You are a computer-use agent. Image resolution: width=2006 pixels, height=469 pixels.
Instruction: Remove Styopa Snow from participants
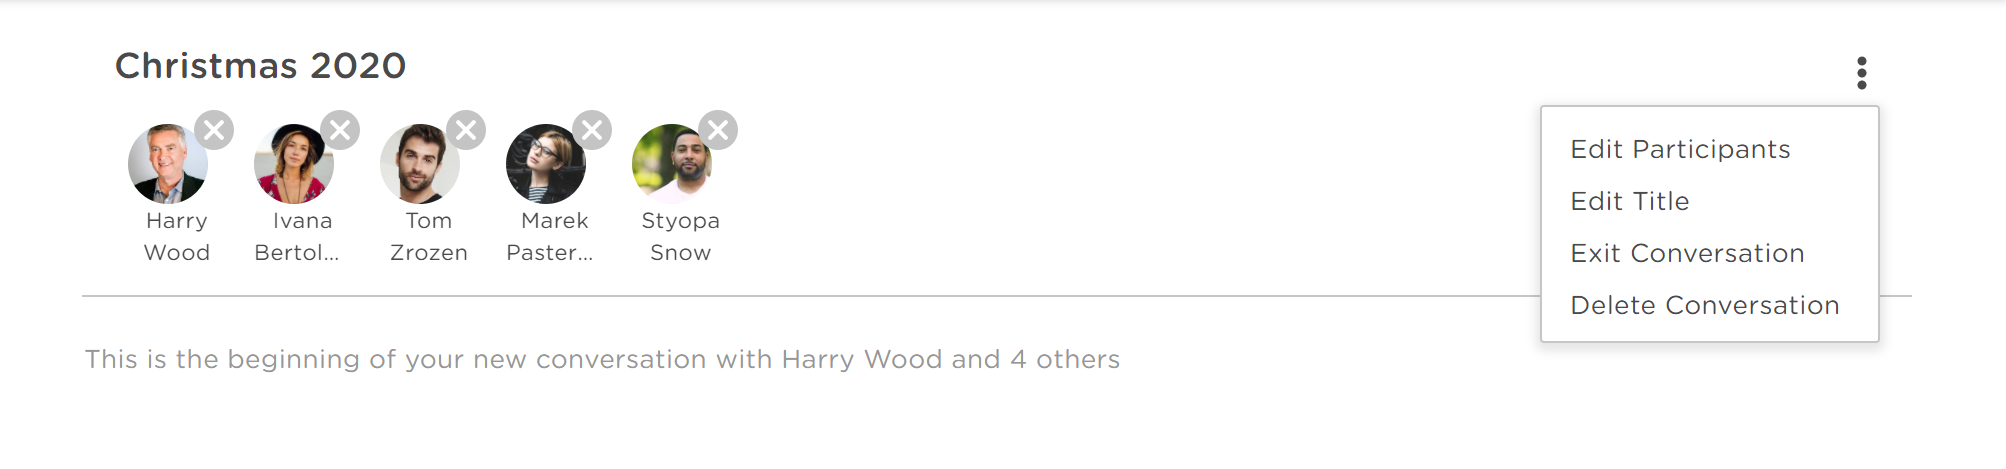coord(718,130)
